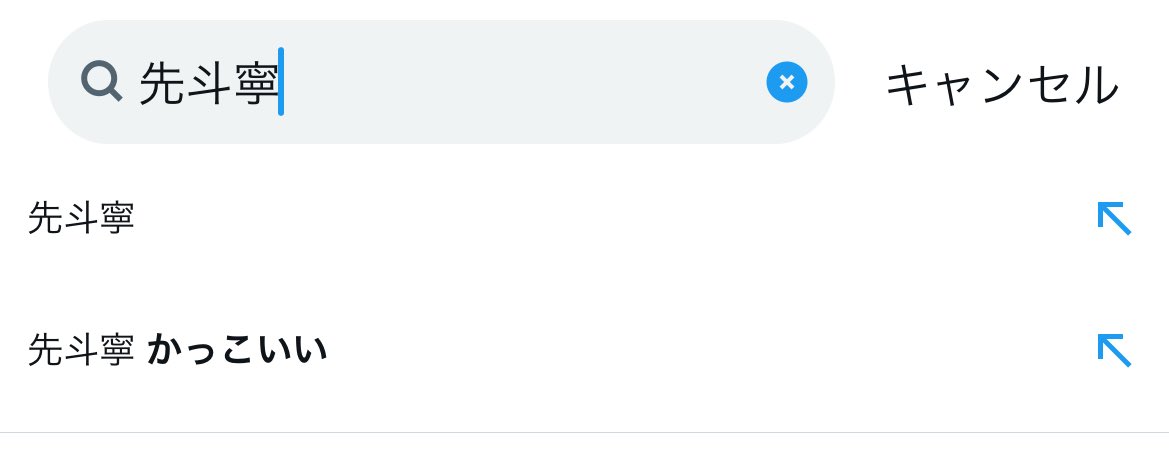
Task: Place the cursor after 寧 in the search box
Action: pos(281,82)
